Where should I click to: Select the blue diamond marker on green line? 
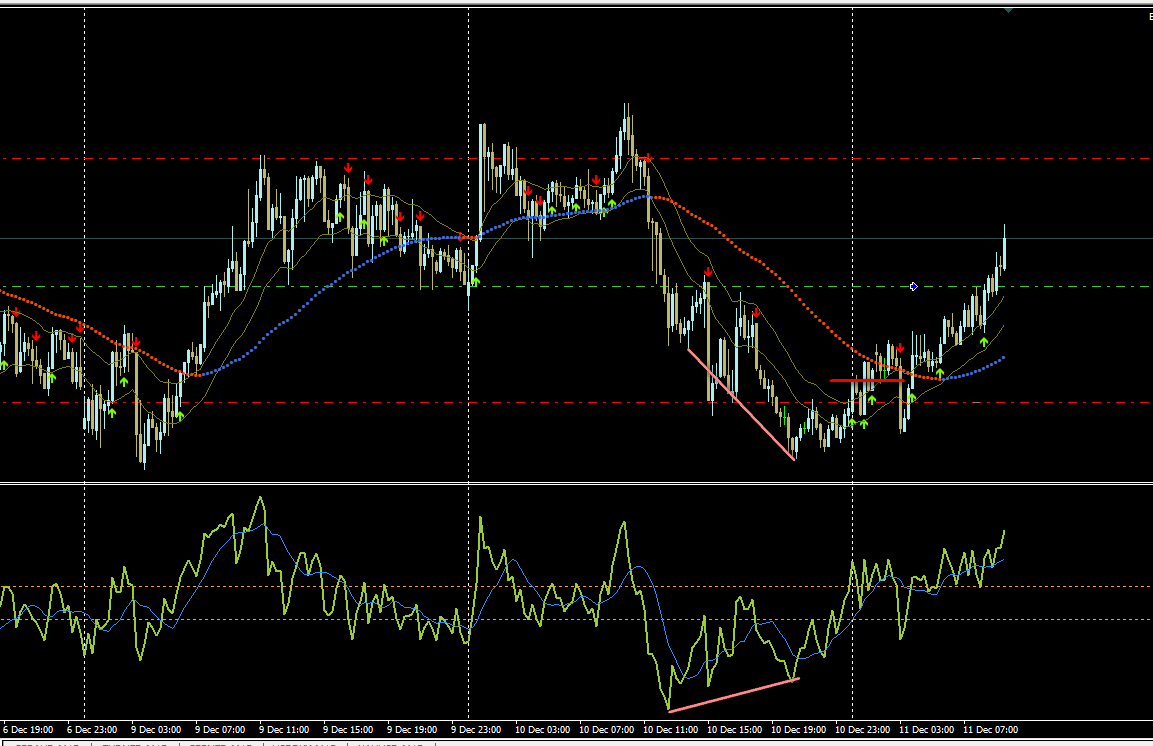point(913,287)
